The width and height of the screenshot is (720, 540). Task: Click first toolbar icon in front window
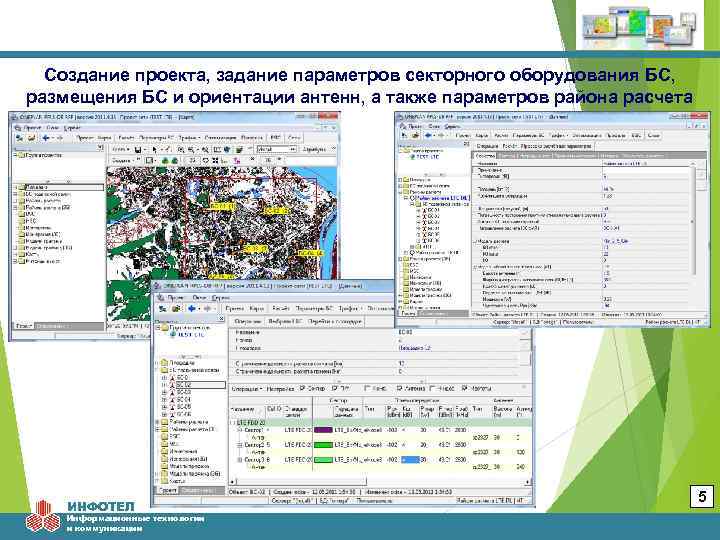(x=163, y=309)
